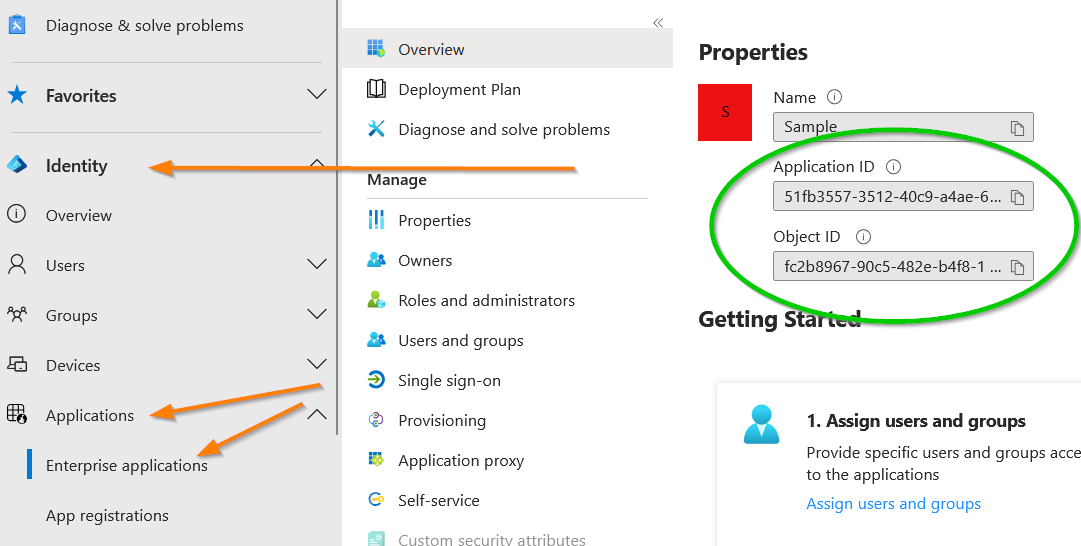
Task: Click Groups label in sidebar
Action: pyautogui.click(x=72, y=315)
